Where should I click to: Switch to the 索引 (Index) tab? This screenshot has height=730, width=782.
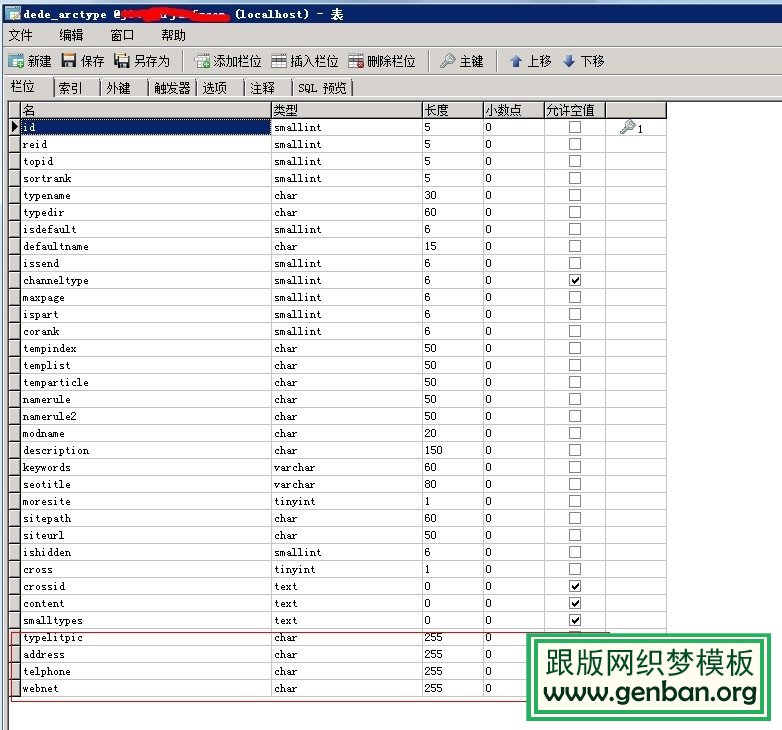(71, 88)
